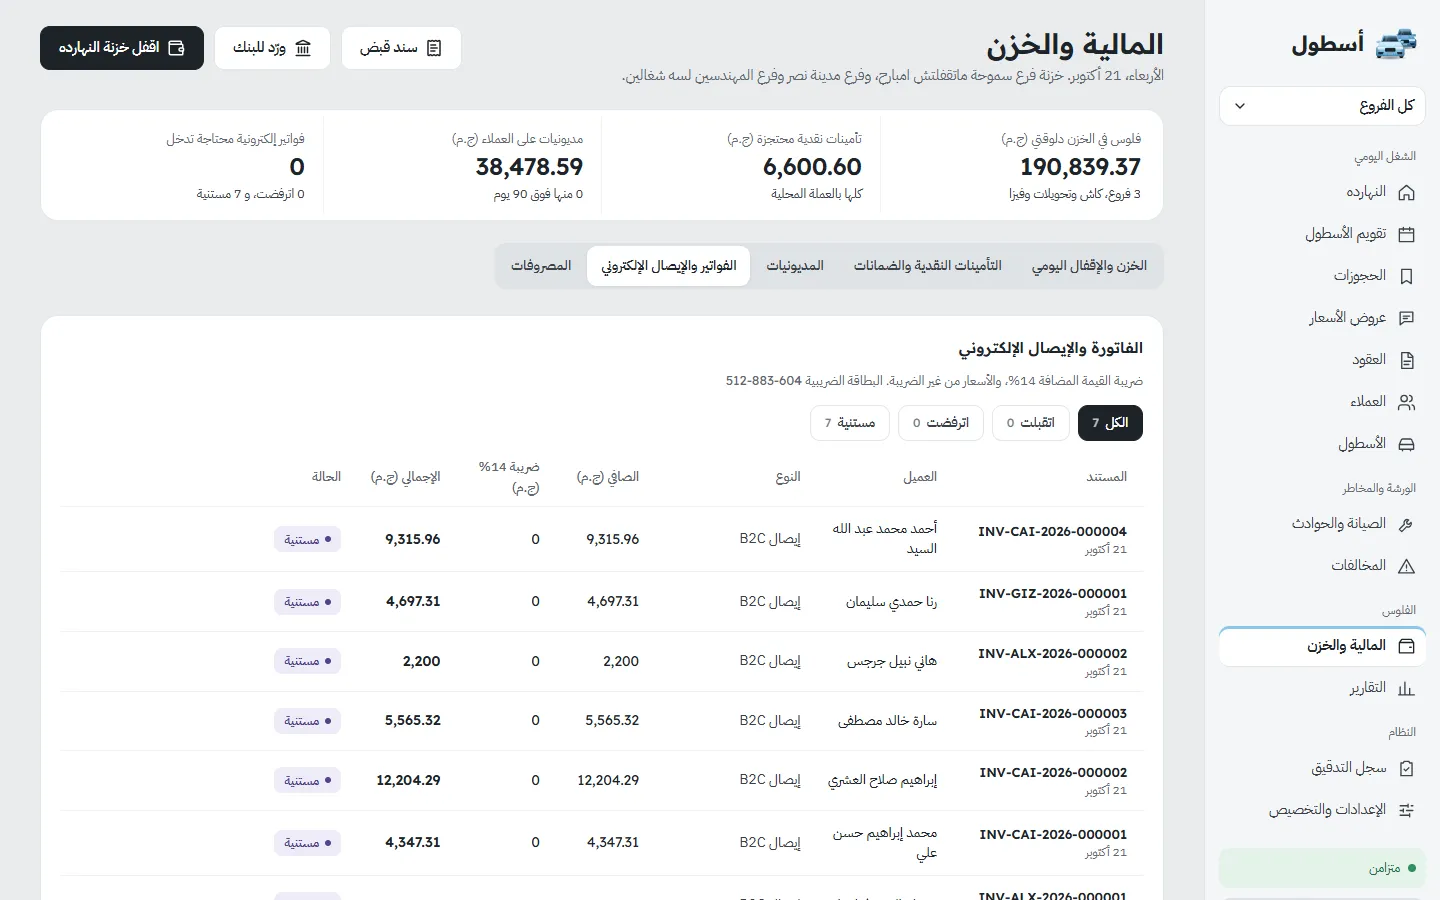Open سجل التدقيق sidebar item

tap(1322, 768)
